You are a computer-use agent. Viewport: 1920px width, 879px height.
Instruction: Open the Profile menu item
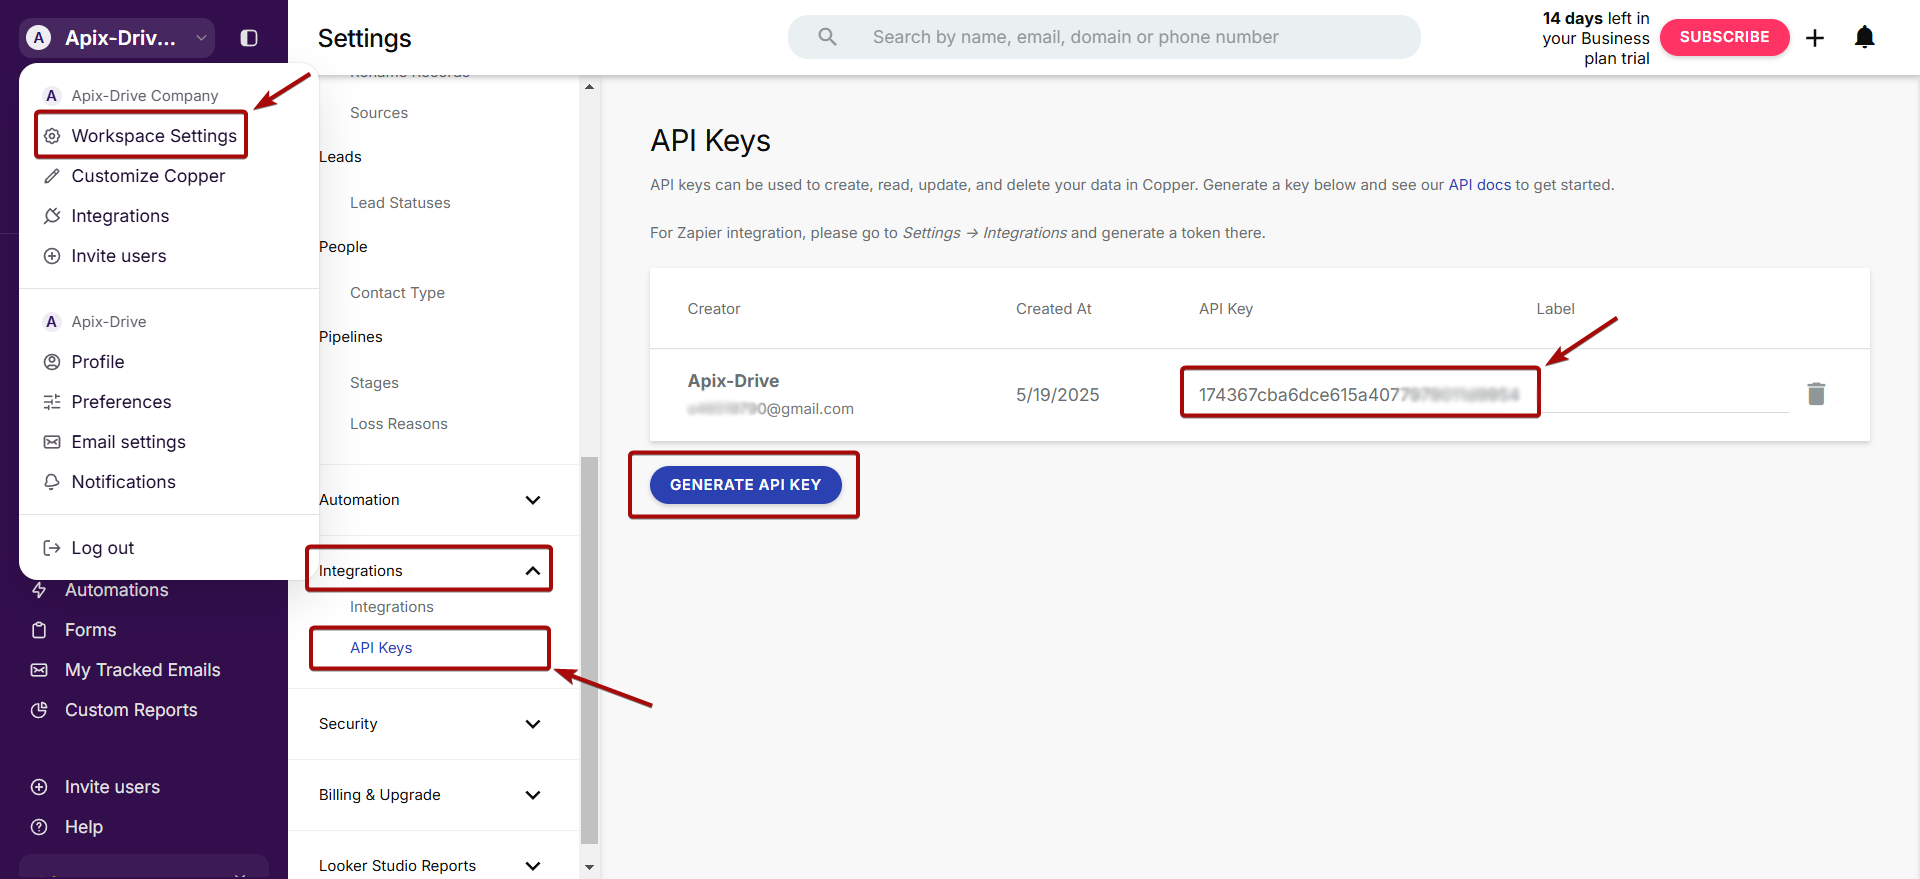98,362
